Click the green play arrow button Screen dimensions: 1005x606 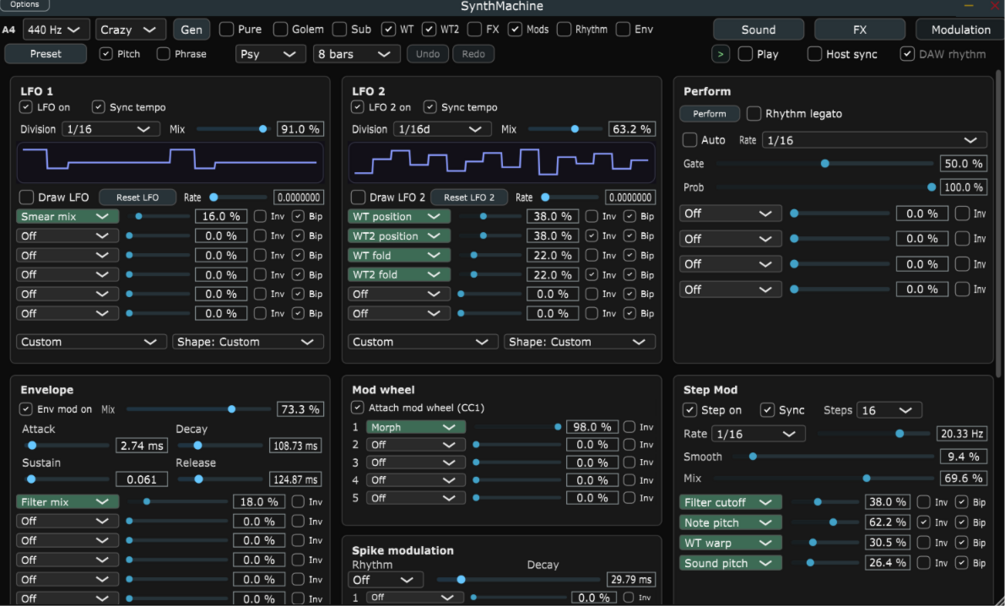coord(720,54)
